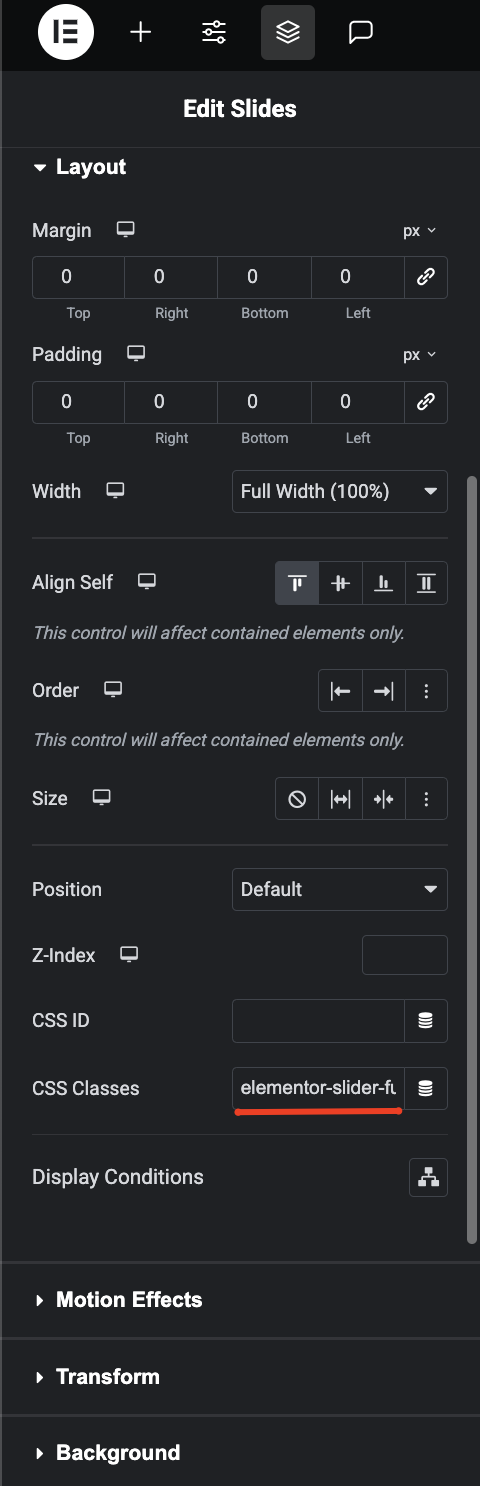480x1486 pixels.
Task: Click the CSS Classes input field
Action: 318,1088
